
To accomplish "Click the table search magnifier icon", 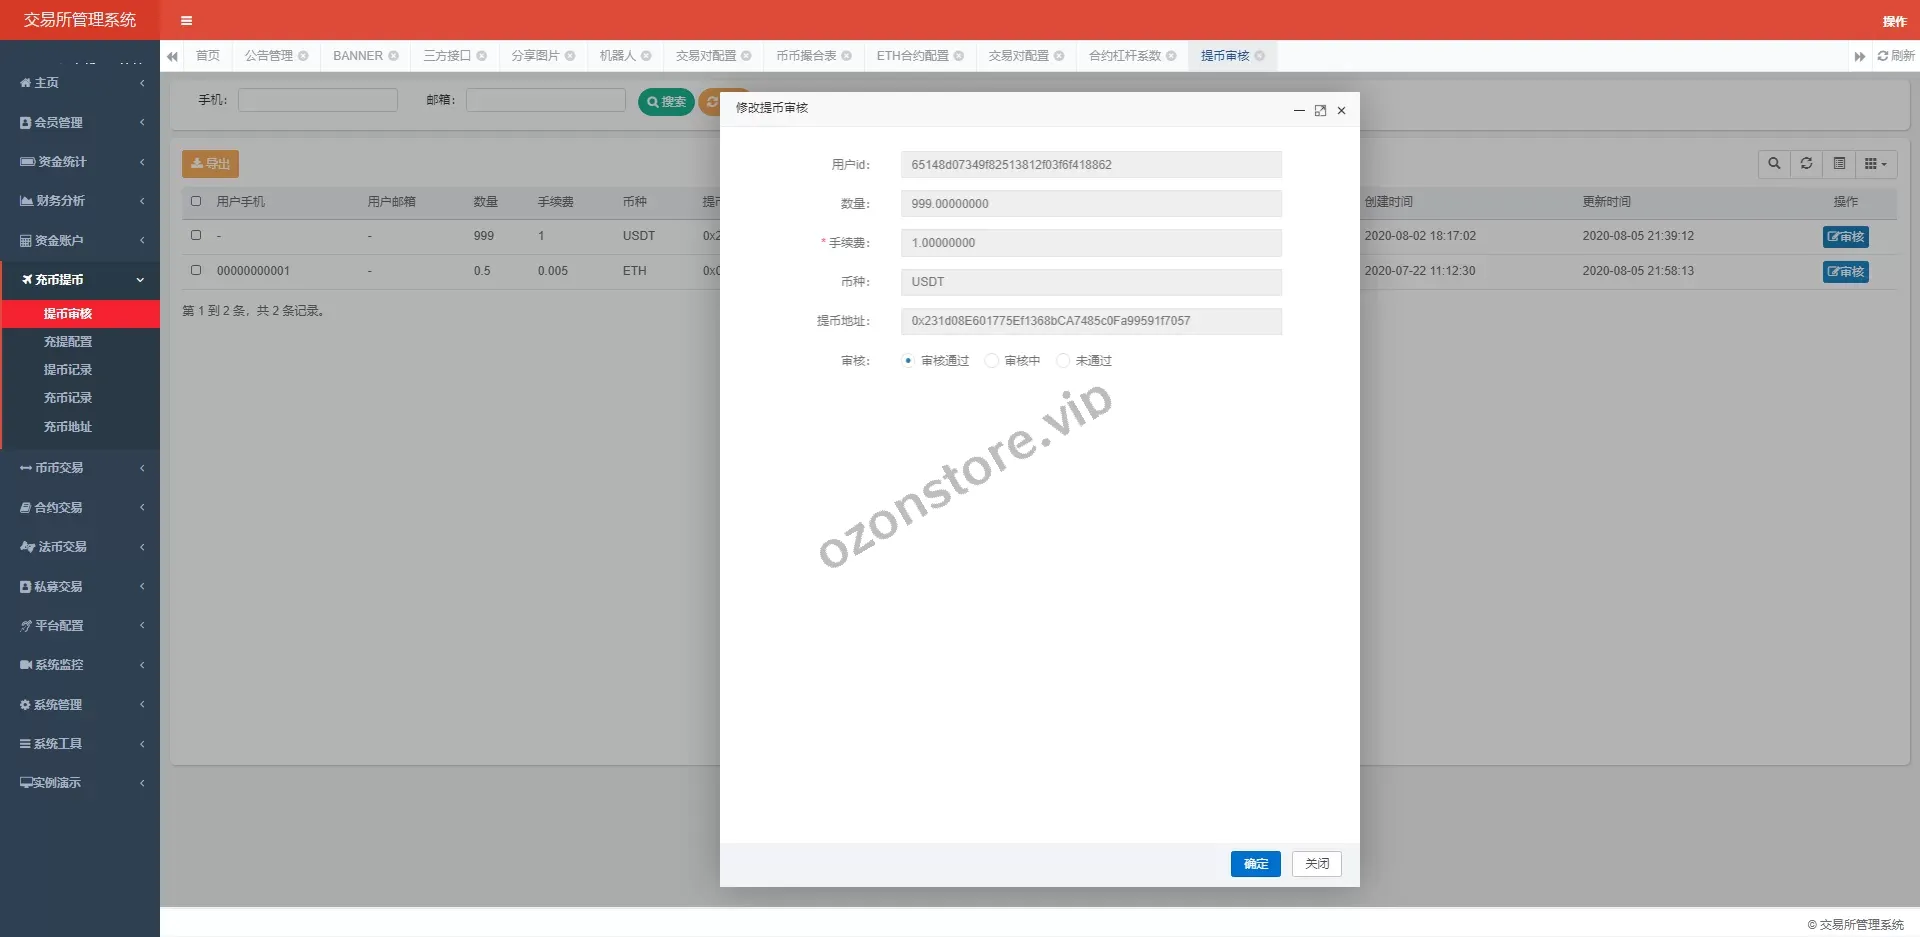I will 1774,164.
